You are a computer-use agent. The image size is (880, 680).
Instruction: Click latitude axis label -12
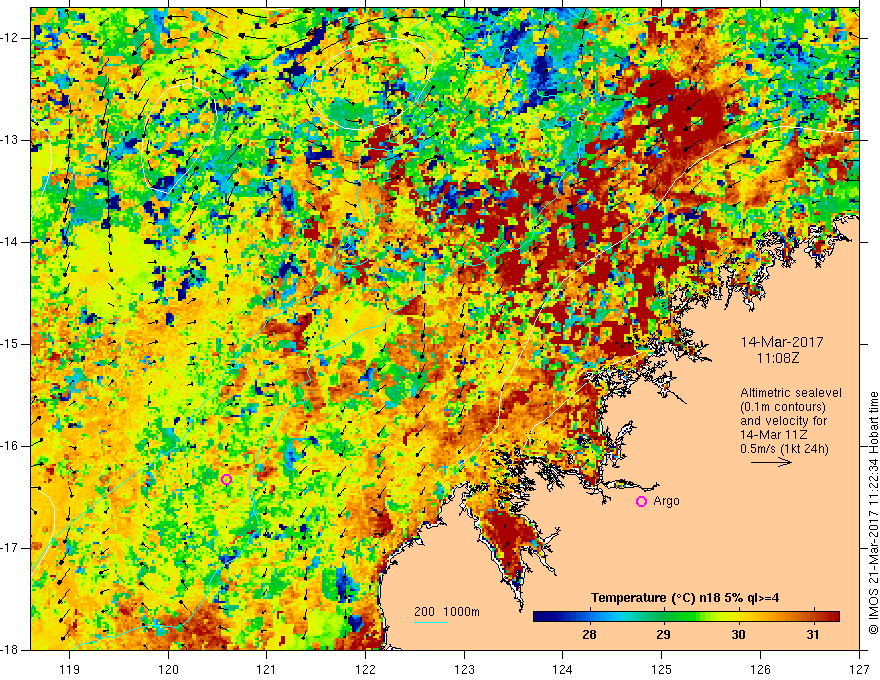pyautogui.click(x=10, y=38)
